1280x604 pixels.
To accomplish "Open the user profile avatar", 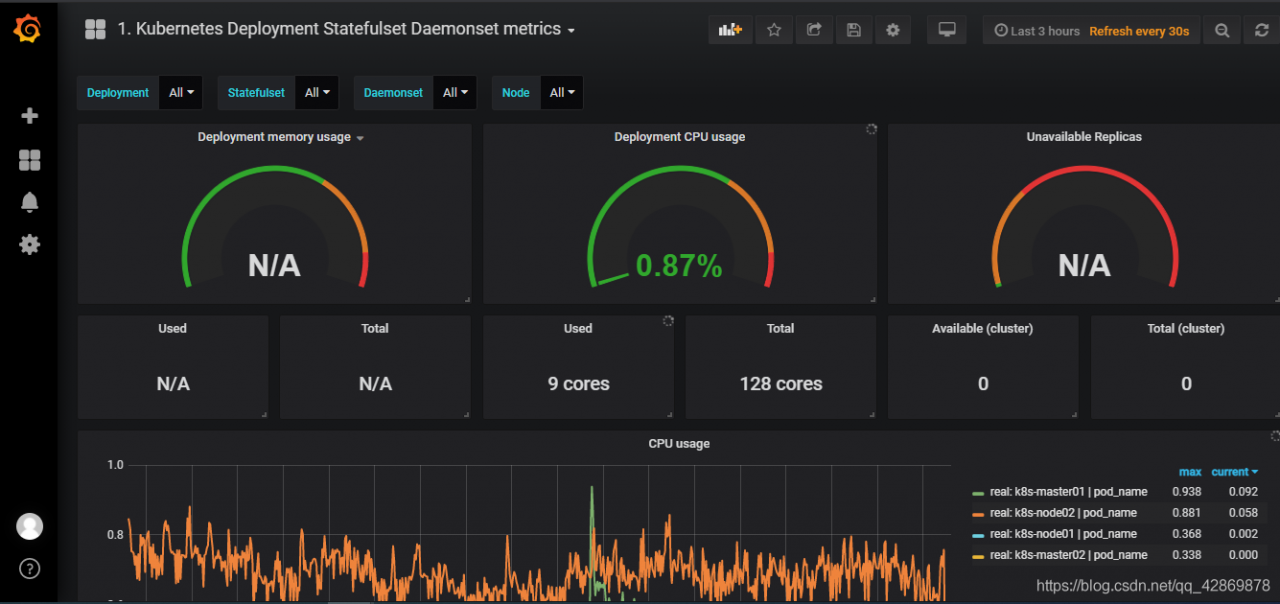I will 29,526.
